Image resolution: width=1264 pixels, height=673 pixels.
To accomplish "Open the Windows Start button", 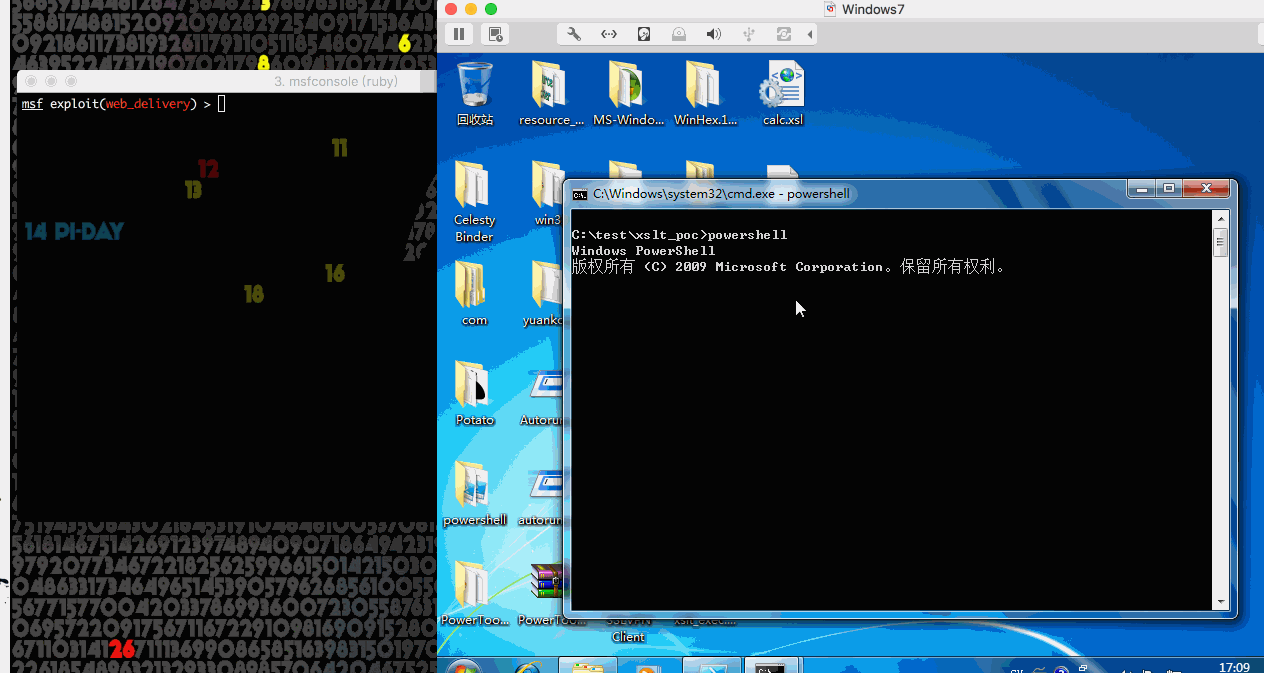I will pos(461,667).
